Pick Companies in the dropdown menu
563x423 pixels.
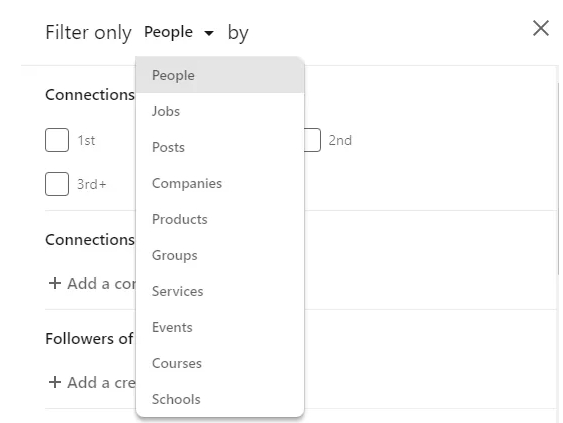220,183
